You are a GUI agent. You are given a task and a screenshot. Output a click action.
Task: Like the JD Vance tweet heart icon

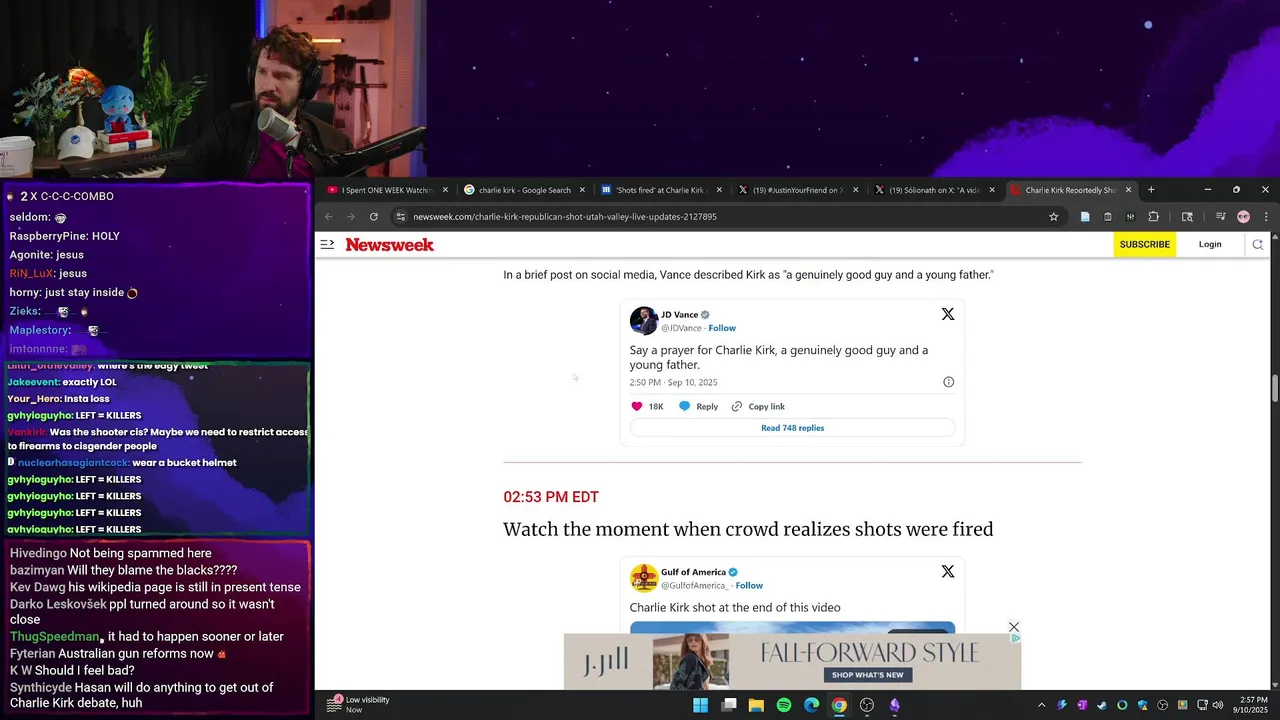click(637, 407)
